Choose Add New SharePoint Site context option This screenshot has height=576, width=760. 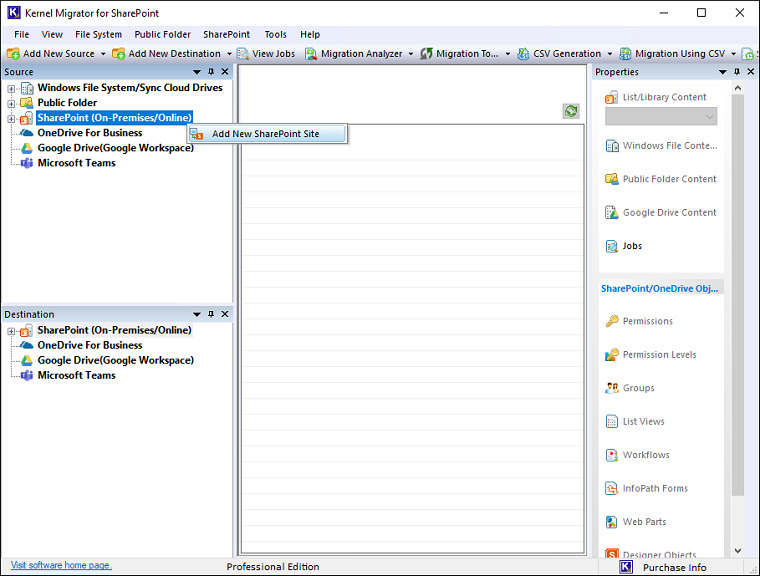click(268, 134)
